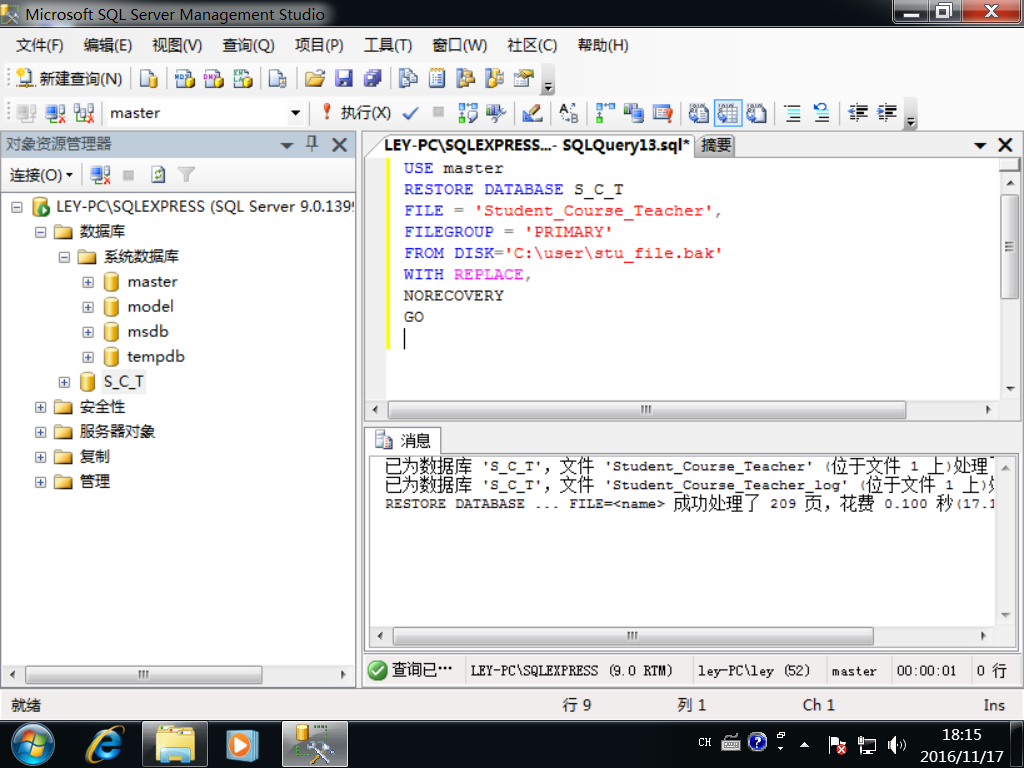Image resolution: width=1024 pixels, height=768 pixels.
Task: Select Results to Text mode
Action: 698,113
